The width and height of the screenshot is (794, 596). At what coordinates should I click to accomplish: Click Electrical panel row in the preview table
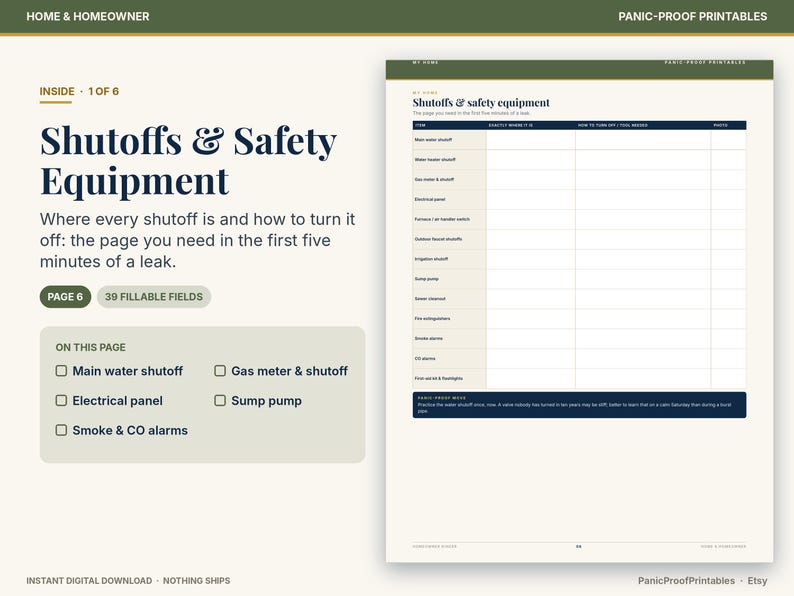tap(579, 200)
